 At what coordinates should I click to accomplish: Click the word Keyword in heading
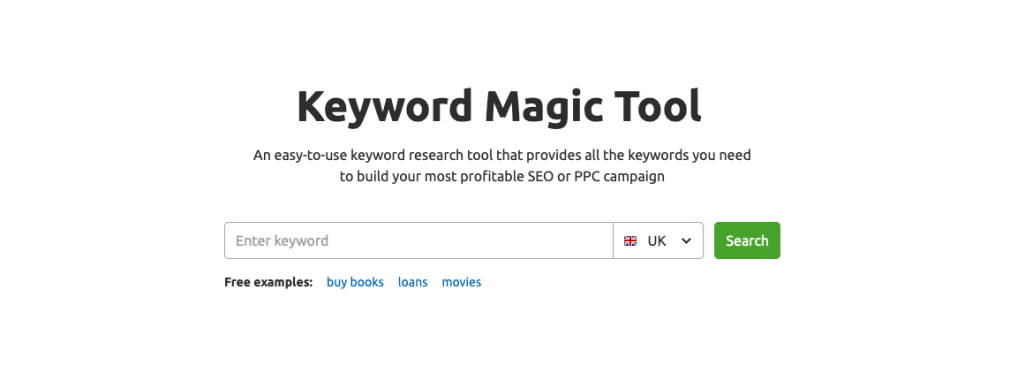(x=385, y=106)
